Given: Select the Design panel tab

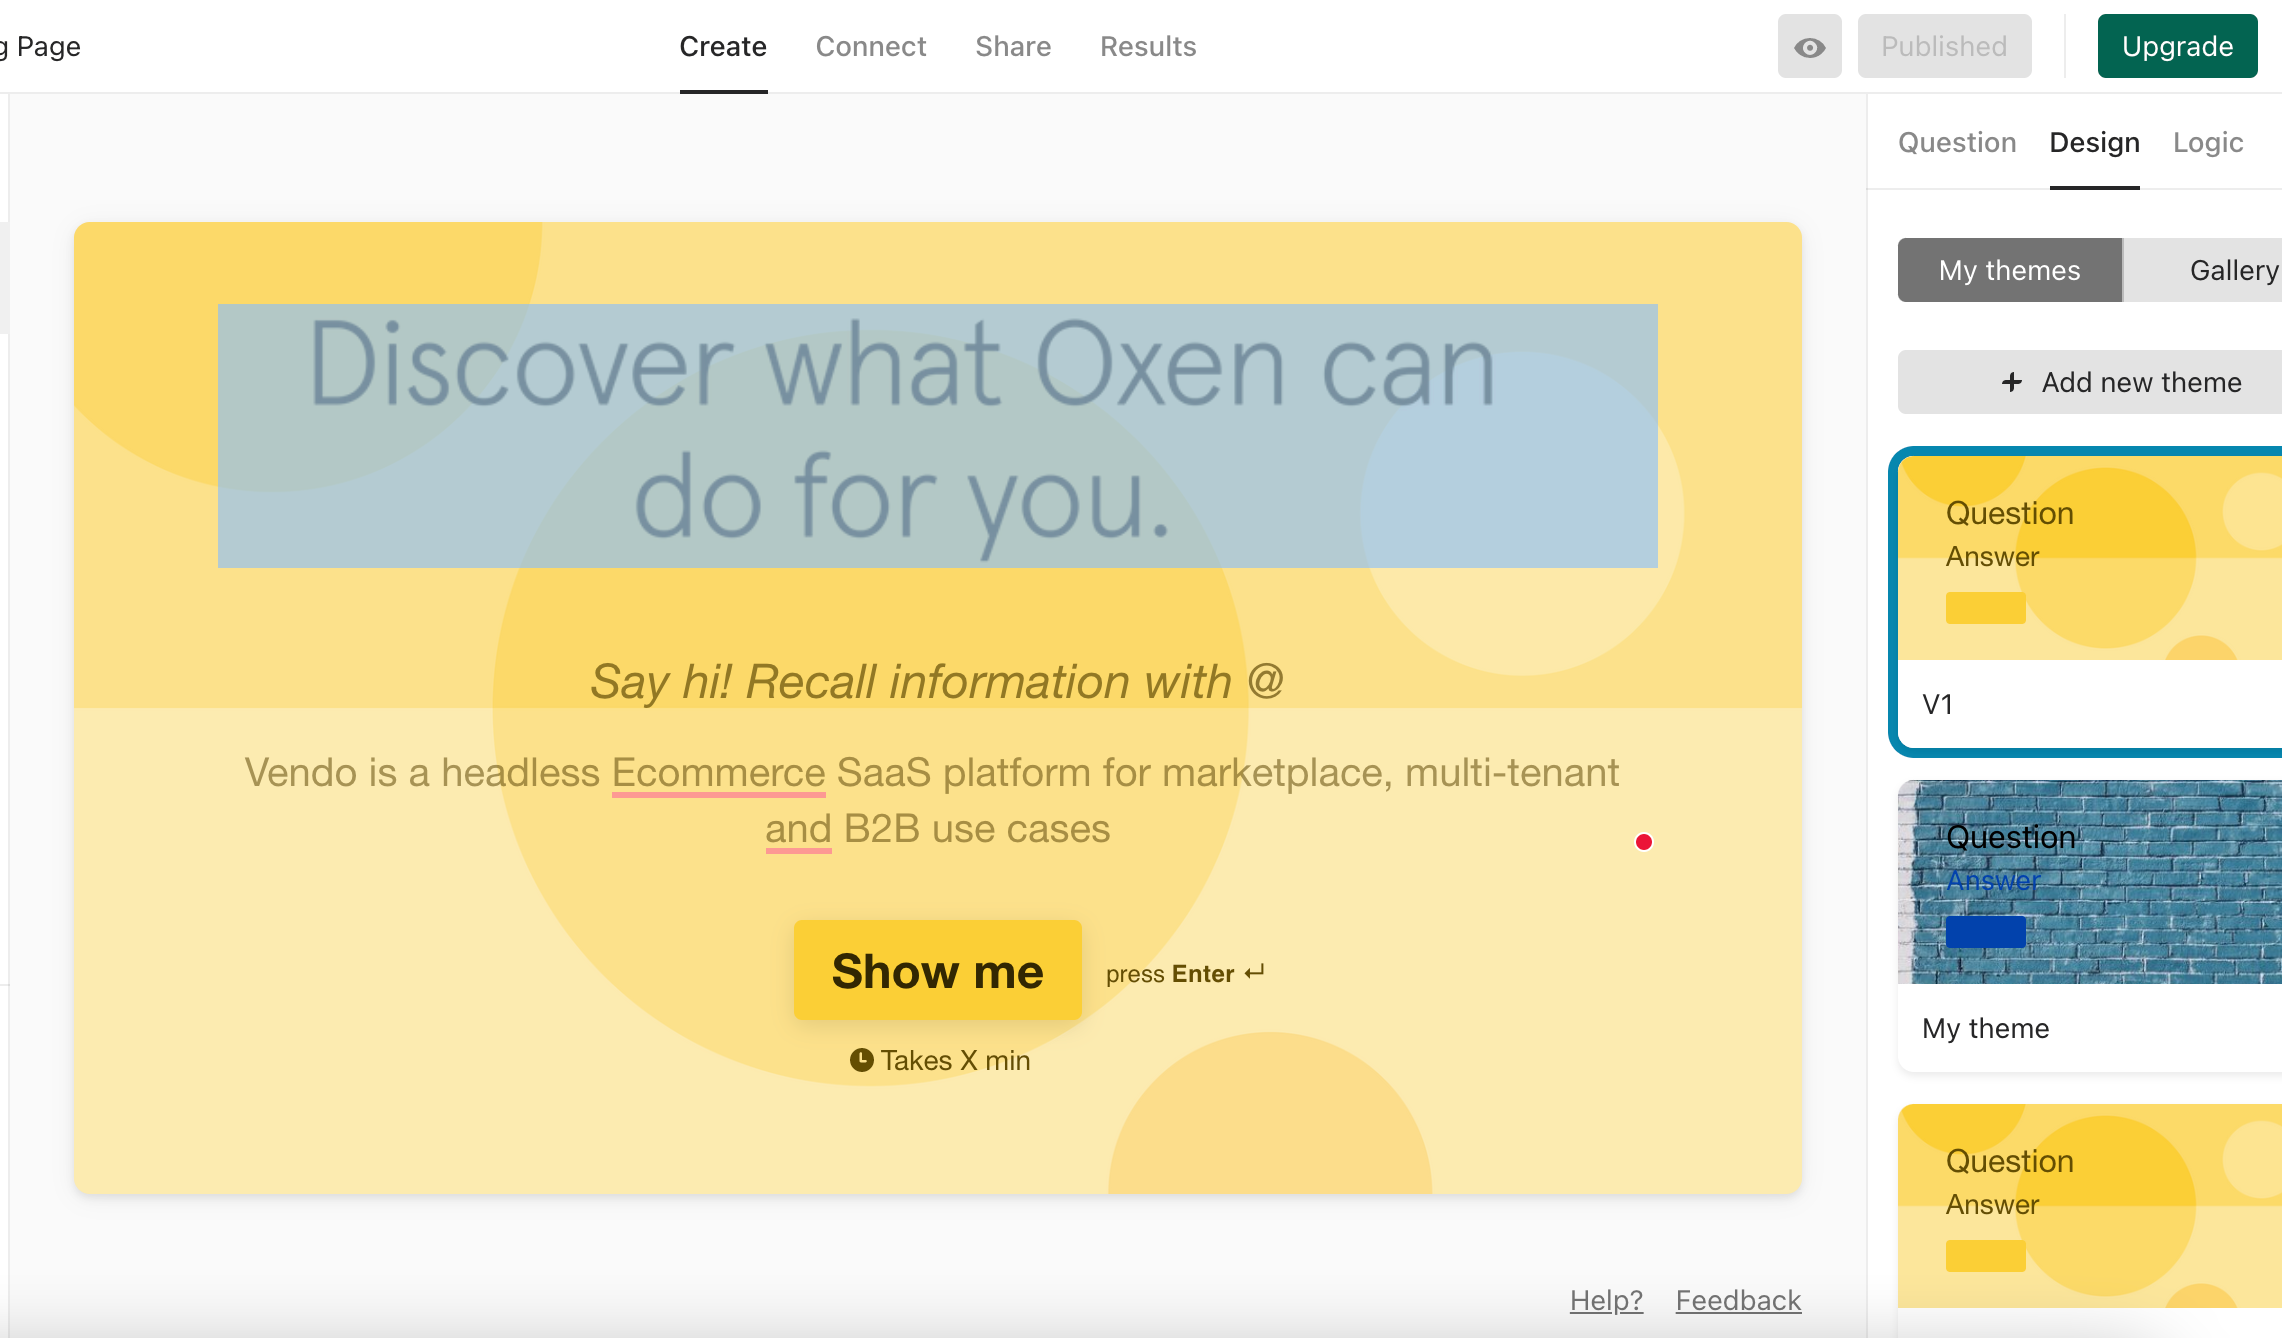Looking at the screenshot, I should 2094,142.
